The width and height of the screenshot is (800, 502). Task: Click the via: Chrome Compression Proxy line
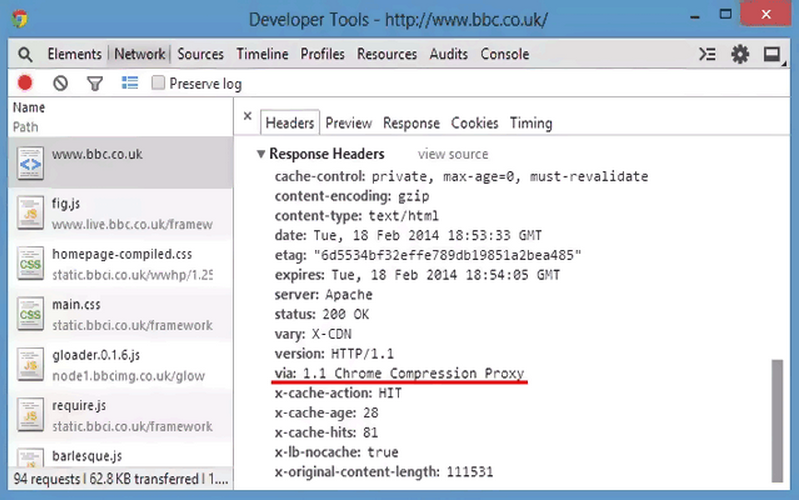click(x=399, y=373)
